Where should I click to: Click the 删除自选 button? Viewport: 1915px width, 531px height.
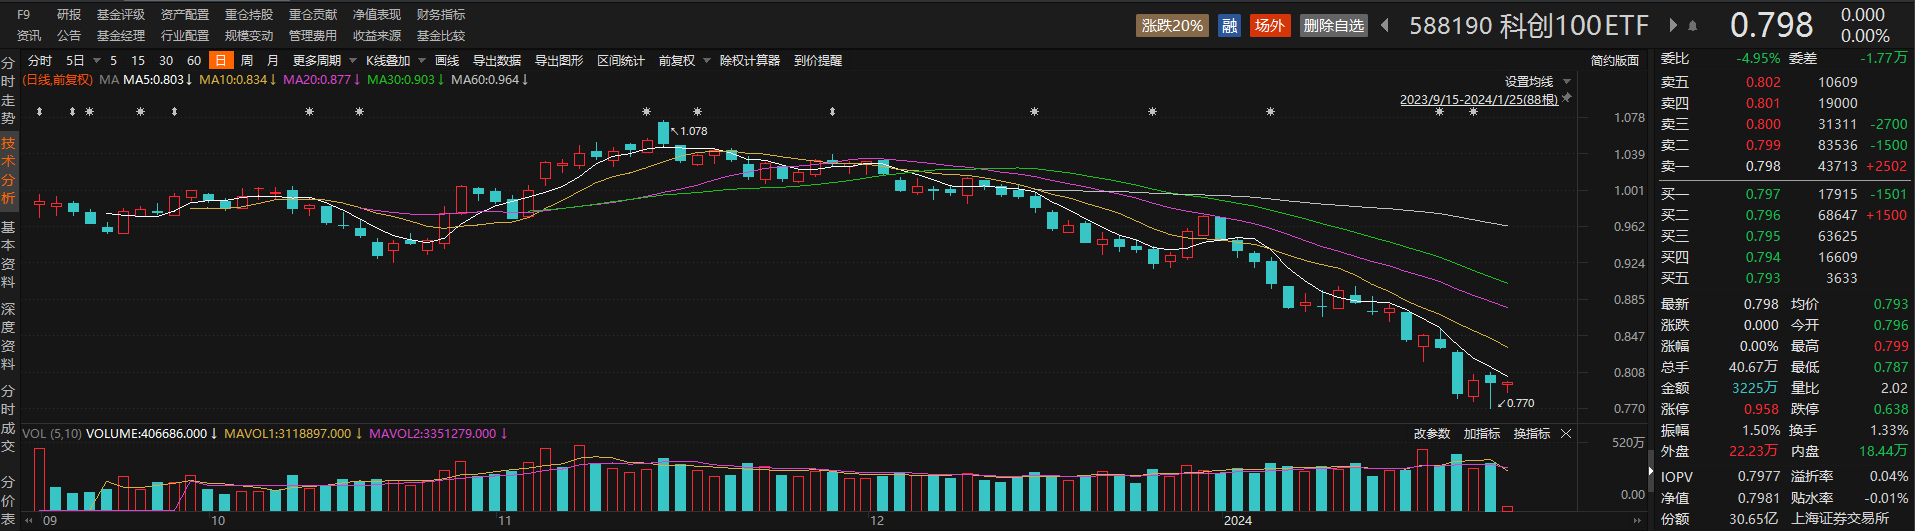point(1334,25)
